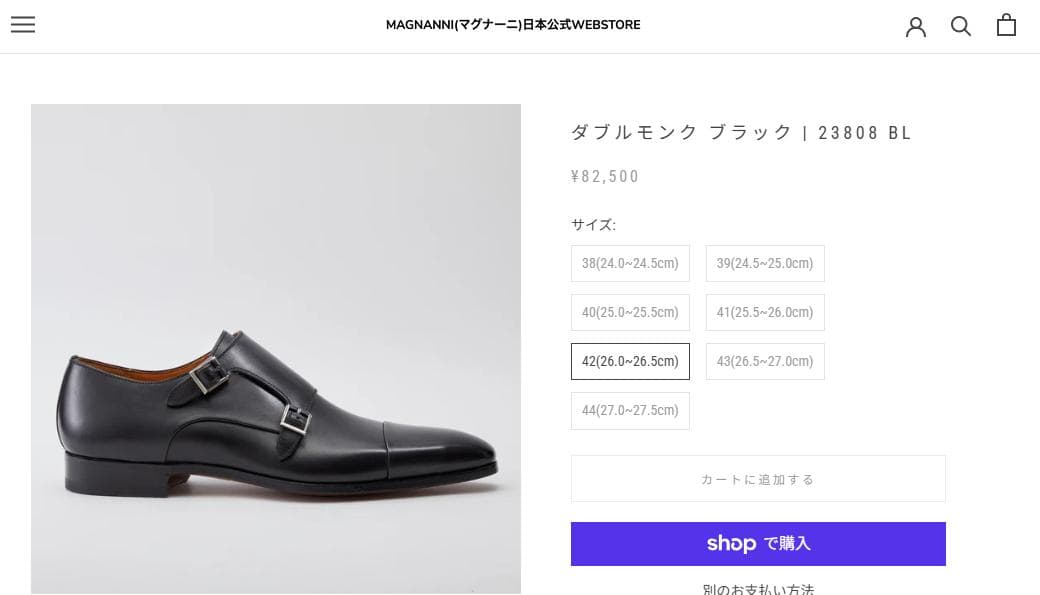Viewport: 1040px width, 595px height.
Task: Select size 44(27.0~27.5cm)
Action: coord(630,410)
